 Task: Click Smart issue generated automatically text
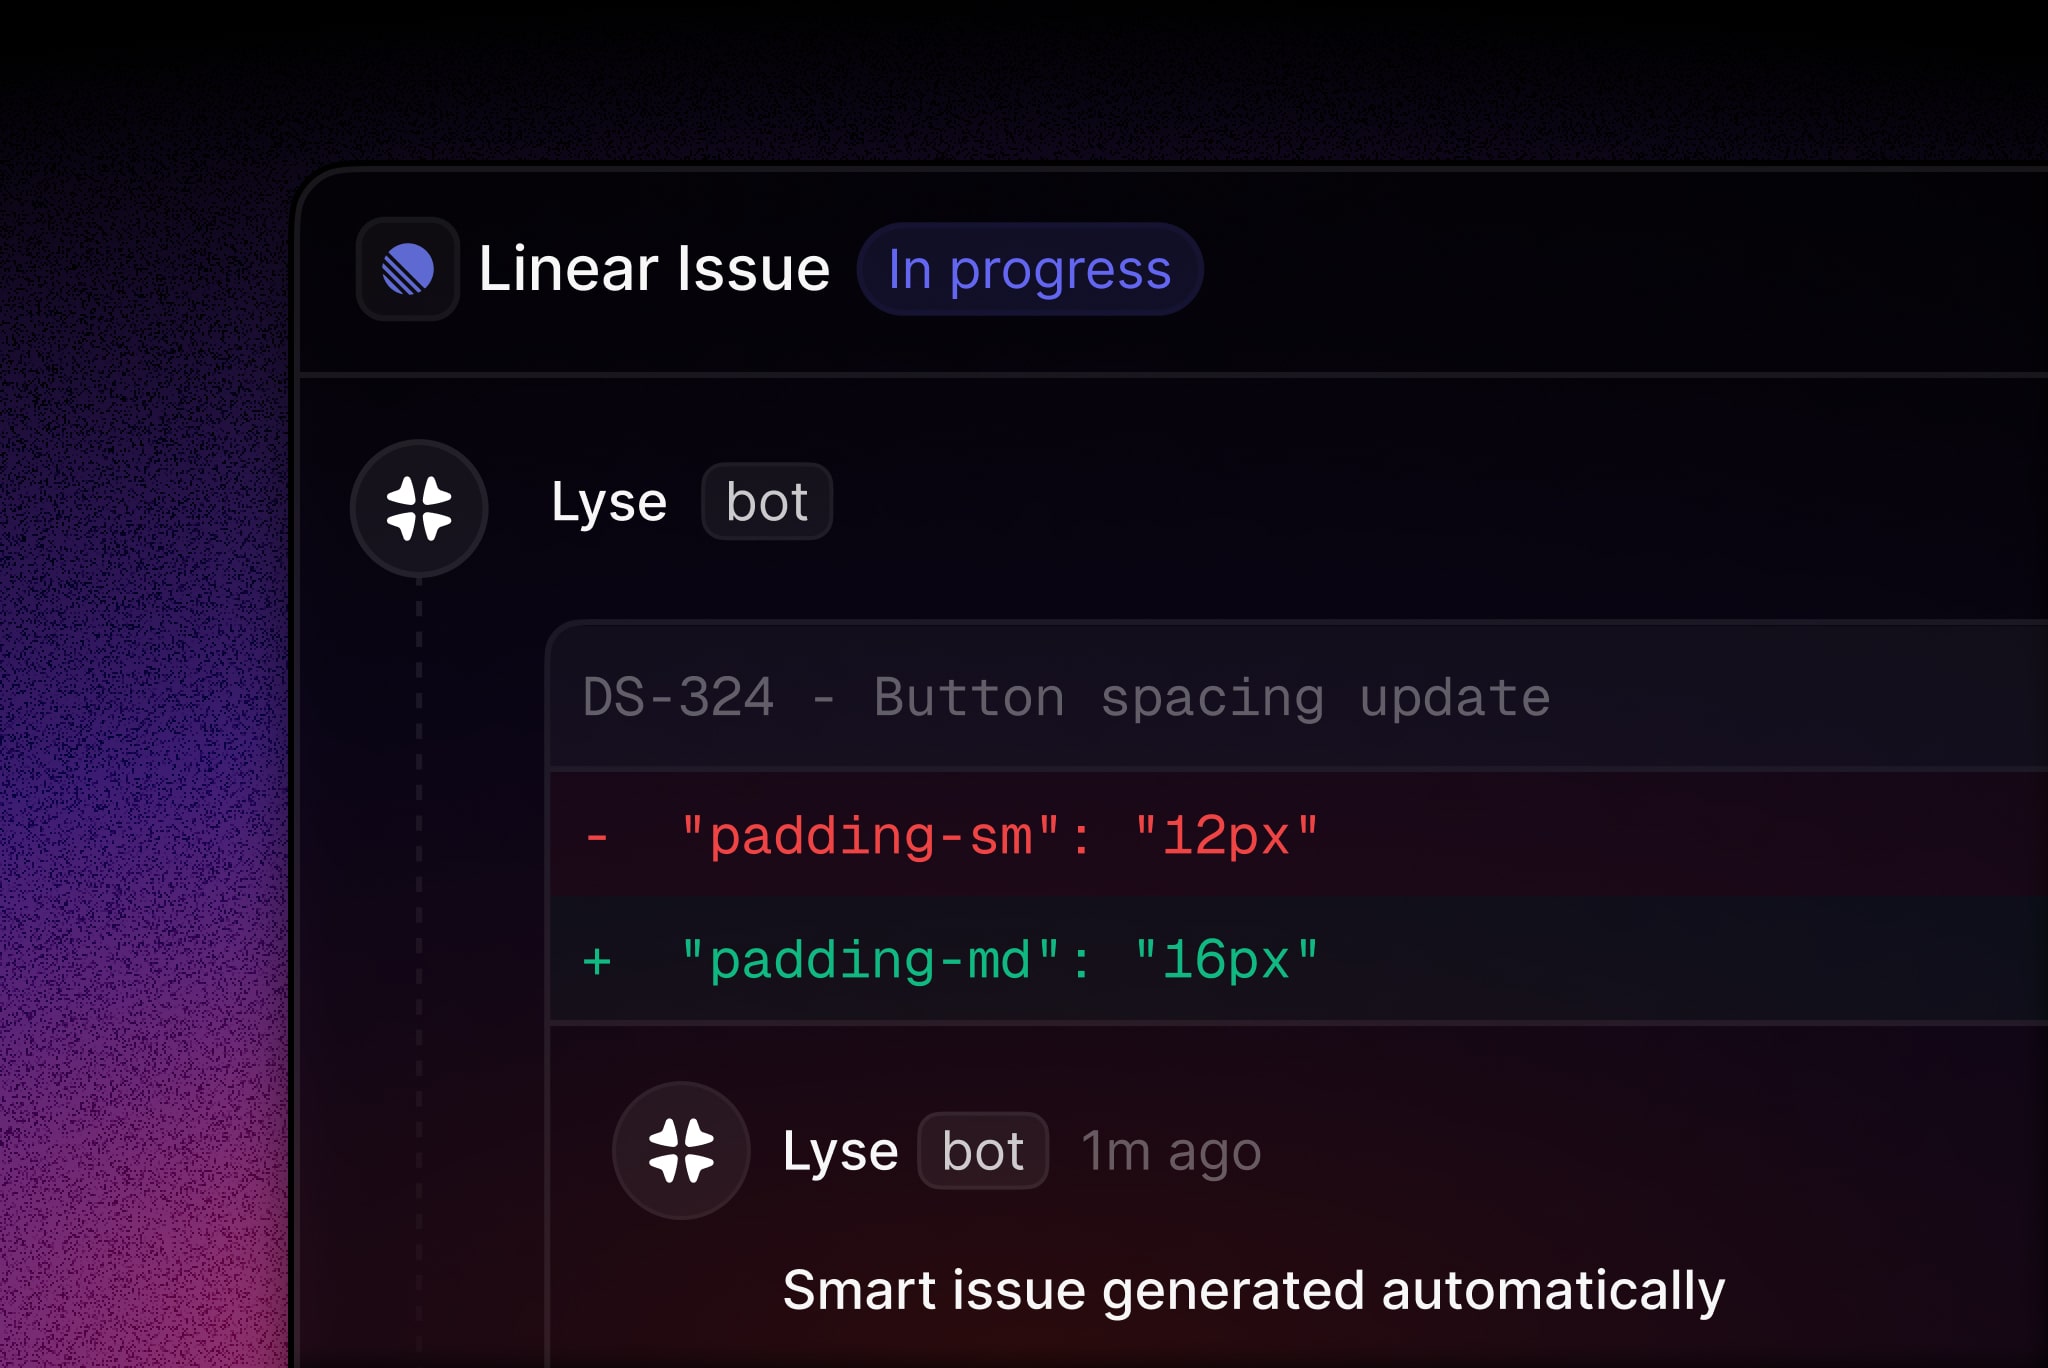click(1254, 1290)
